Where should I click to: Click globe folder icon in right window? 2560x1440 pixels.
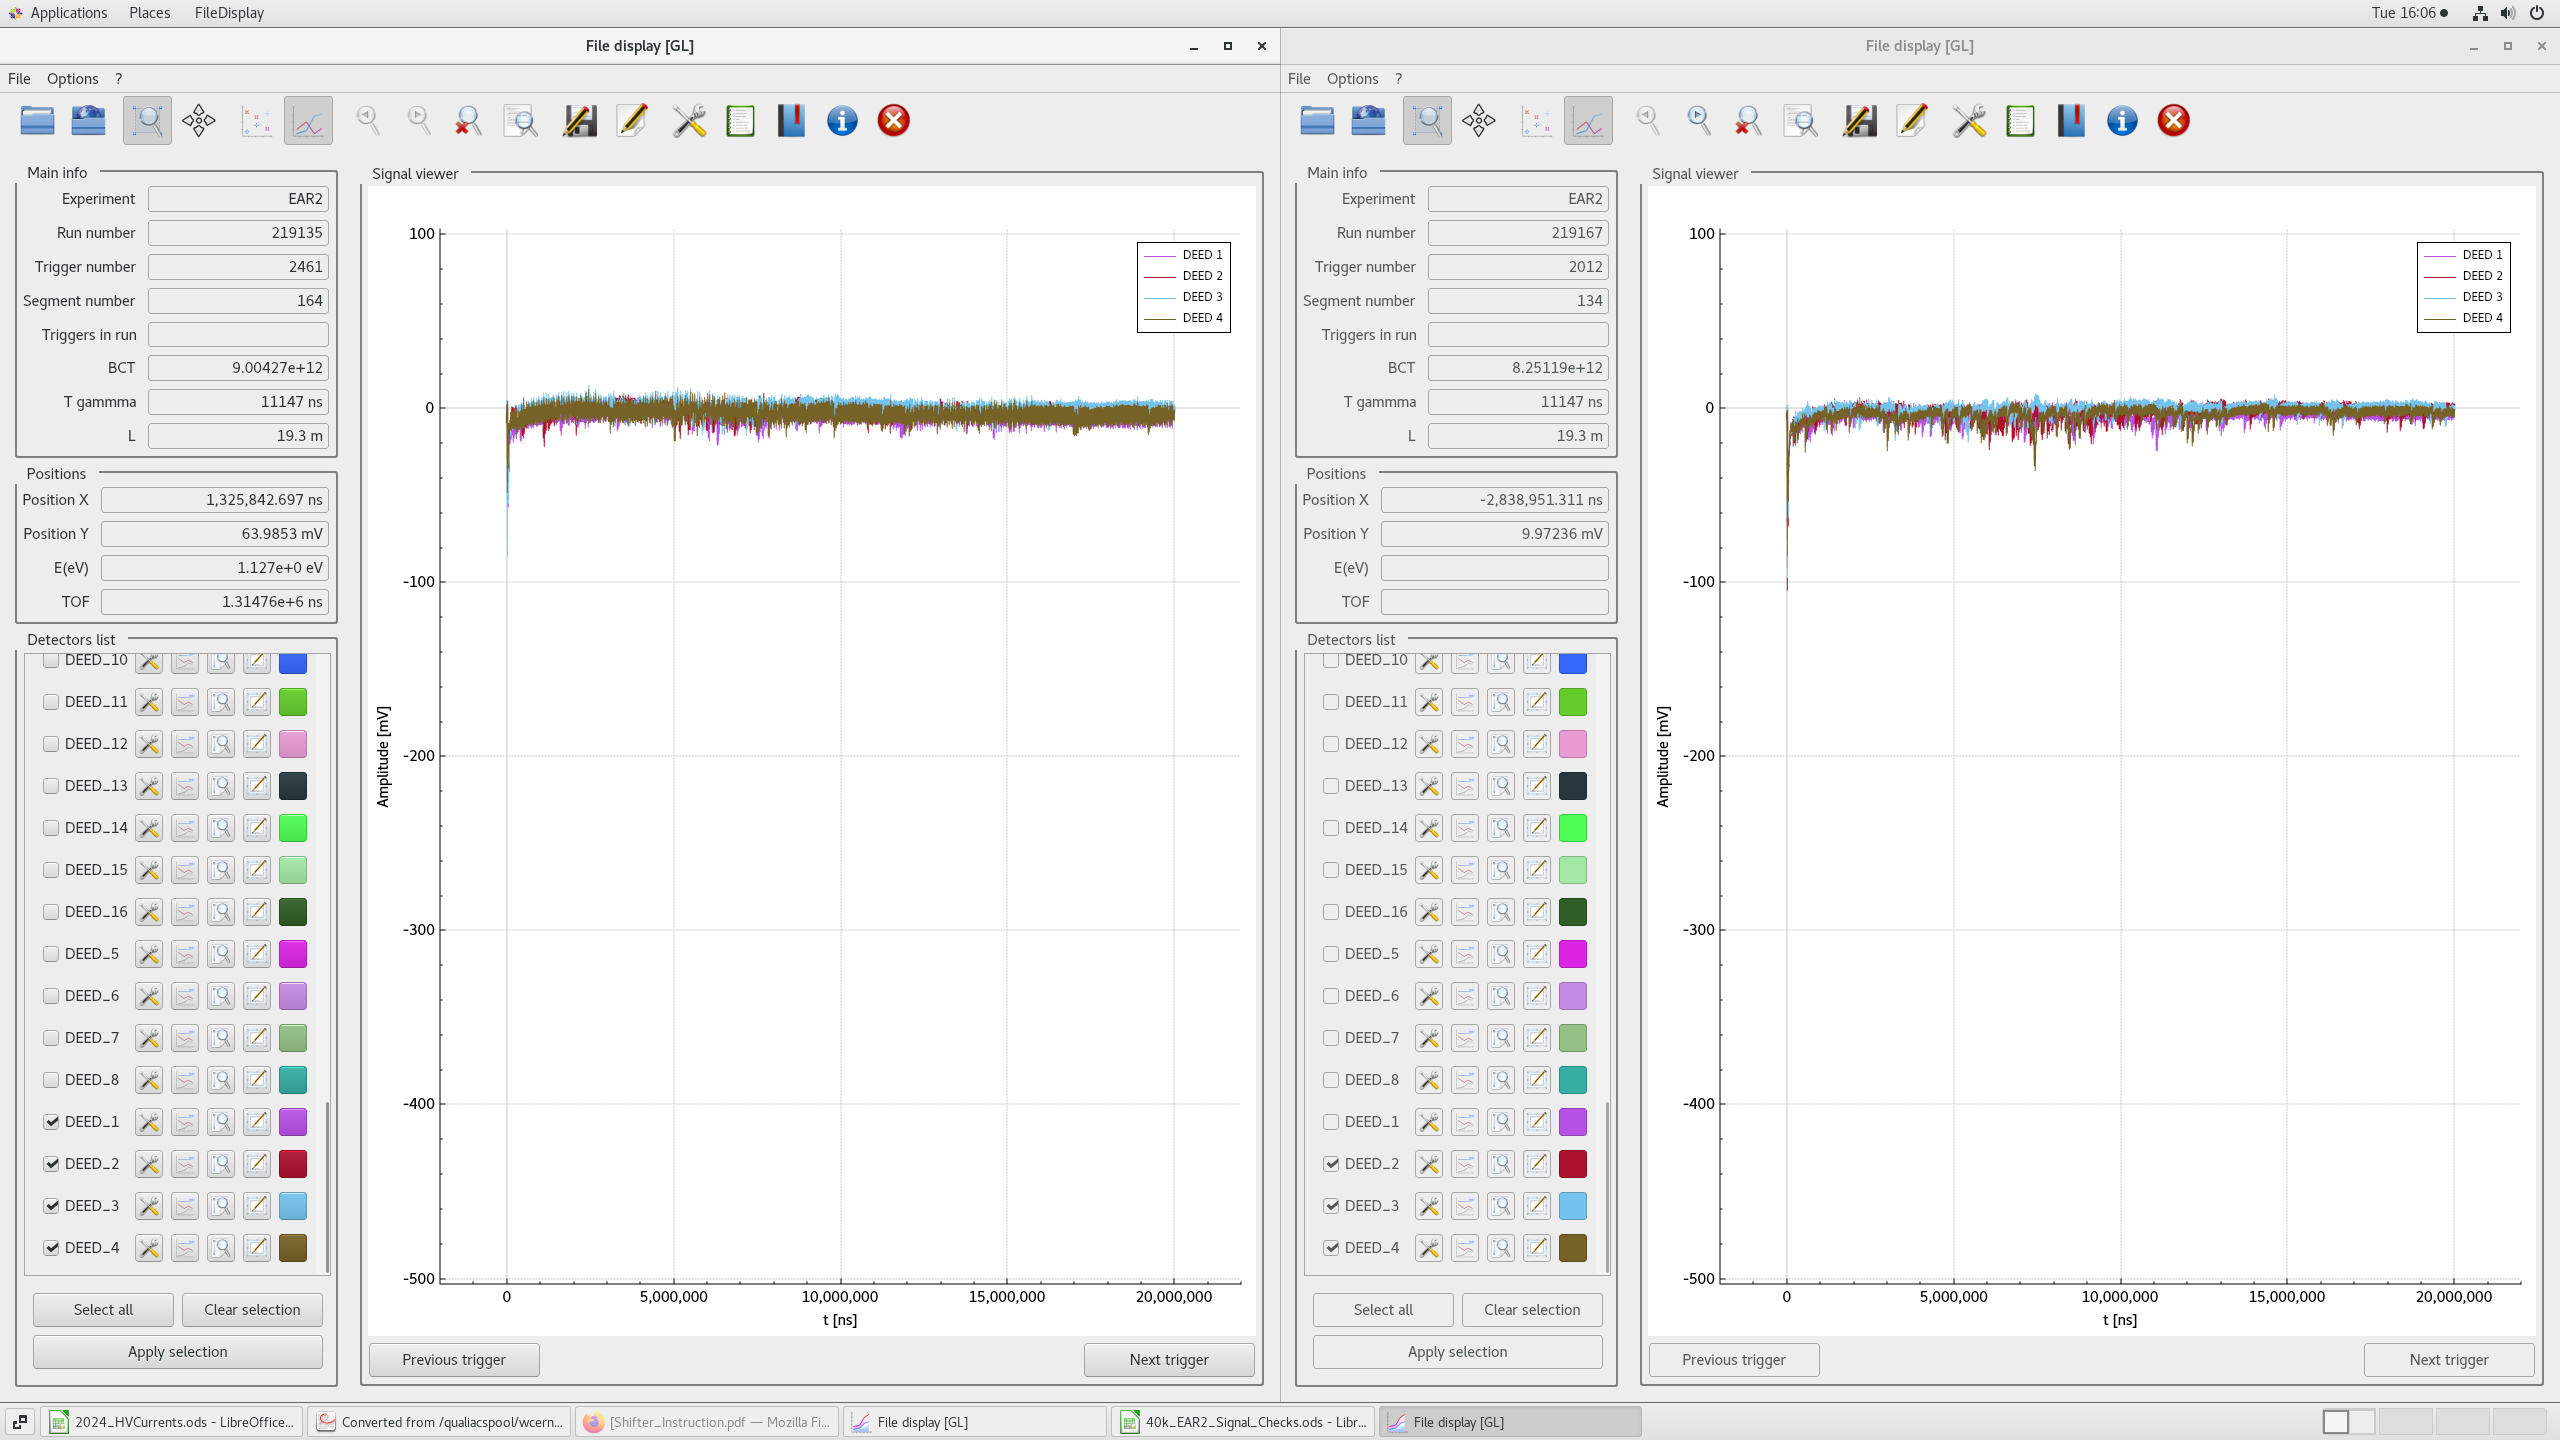coord(1368,120)
